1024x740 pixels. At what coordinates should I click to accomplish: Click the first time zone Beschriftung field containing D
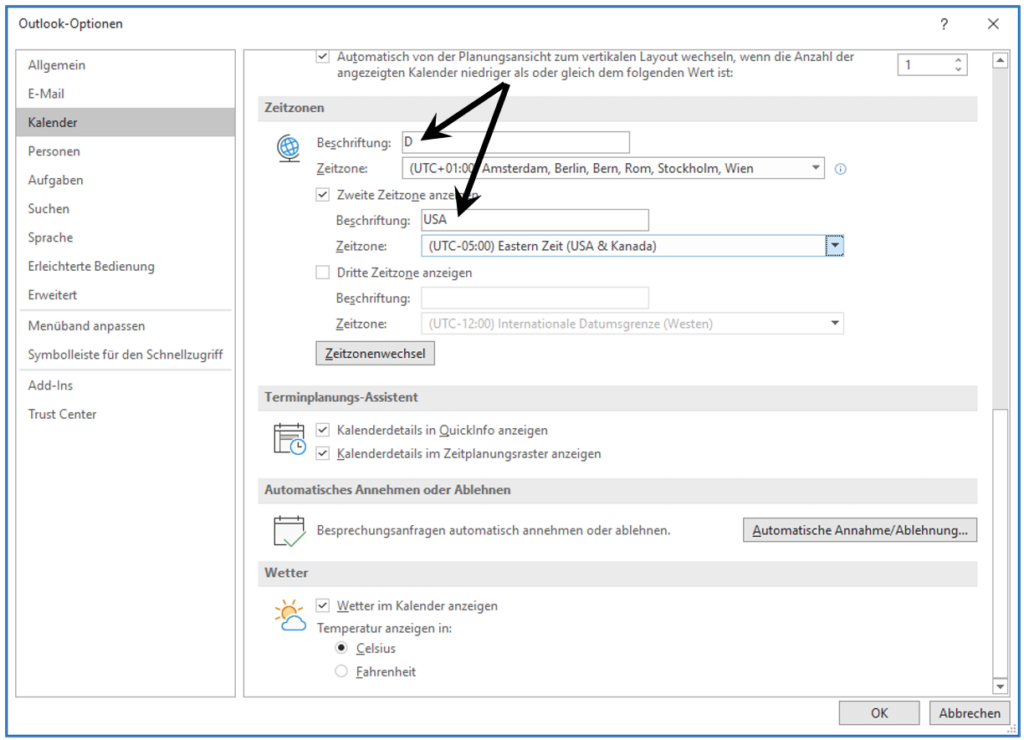coord(516,142)
